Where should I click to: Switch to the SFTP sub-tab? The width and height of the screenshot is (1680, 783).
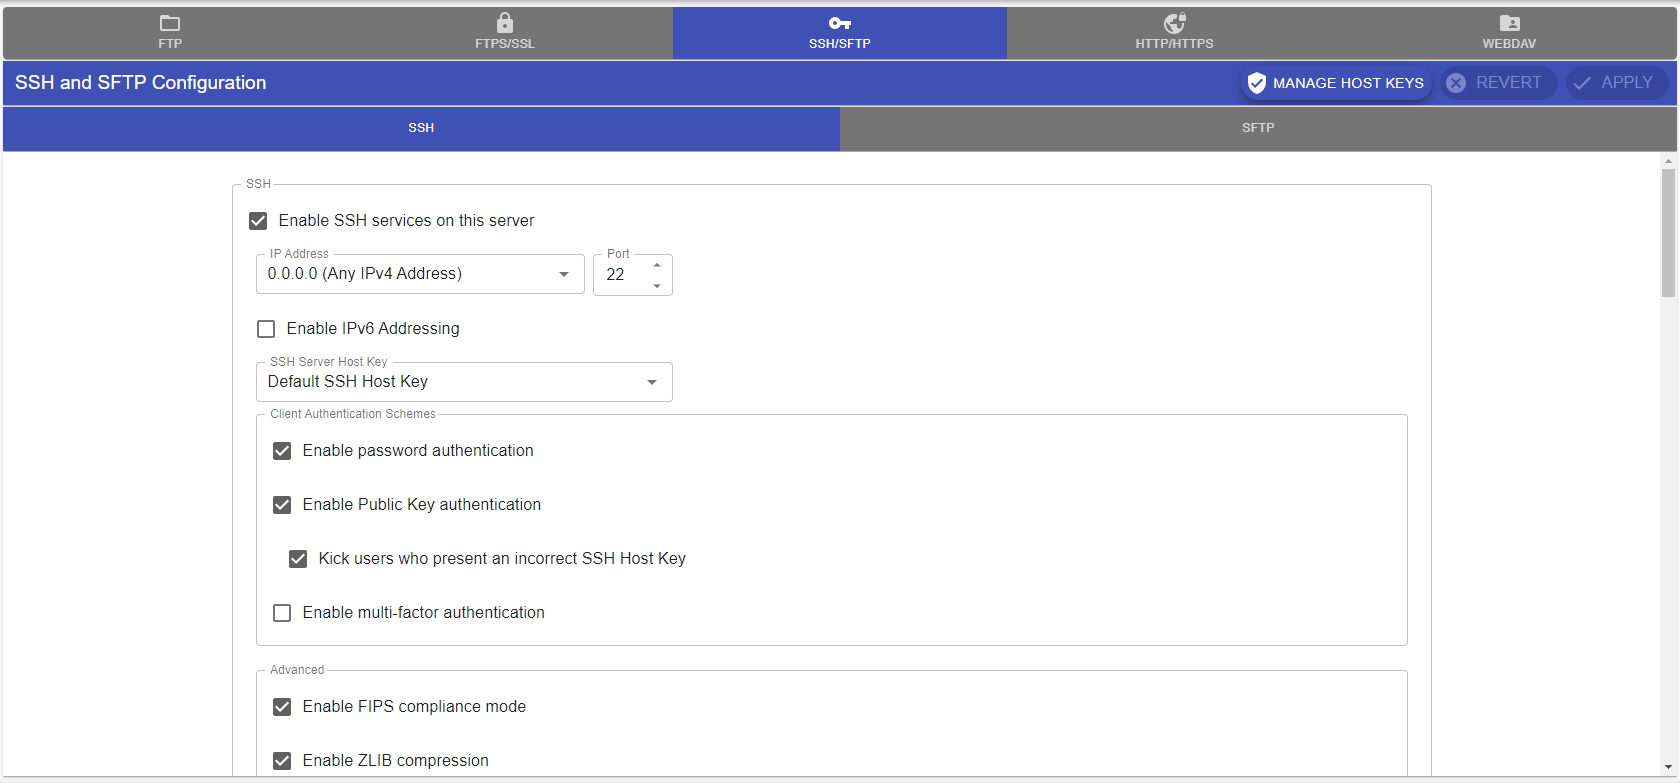(1258, 128)
